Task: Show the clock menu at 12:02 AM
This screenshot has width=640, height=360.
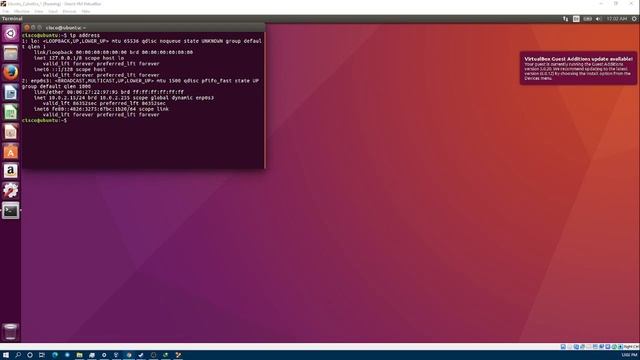Action: point(616,19)
